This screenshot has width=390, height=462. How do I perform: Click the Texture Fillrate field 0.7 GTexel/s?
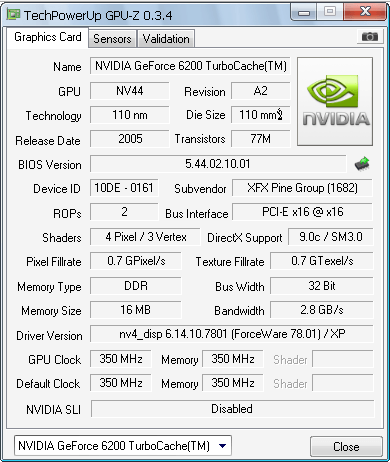[322, 261]
